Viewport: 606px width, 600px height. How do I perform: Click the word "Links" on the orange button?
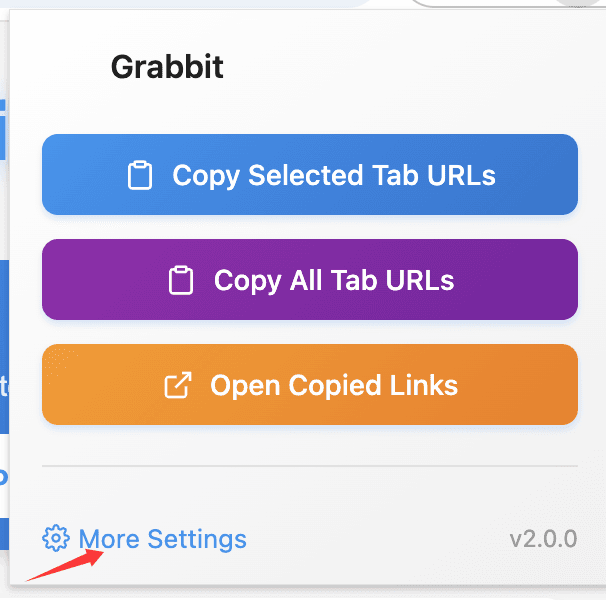[x=423, y=386]
